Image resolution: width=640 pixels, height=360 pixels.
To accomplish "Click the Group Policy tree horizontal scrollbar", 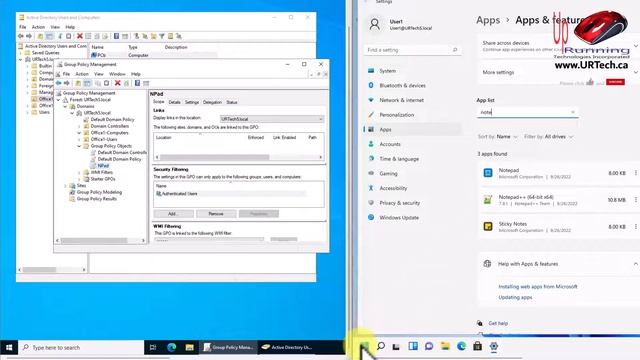I will pyautogui.click(x=100, y=241).
